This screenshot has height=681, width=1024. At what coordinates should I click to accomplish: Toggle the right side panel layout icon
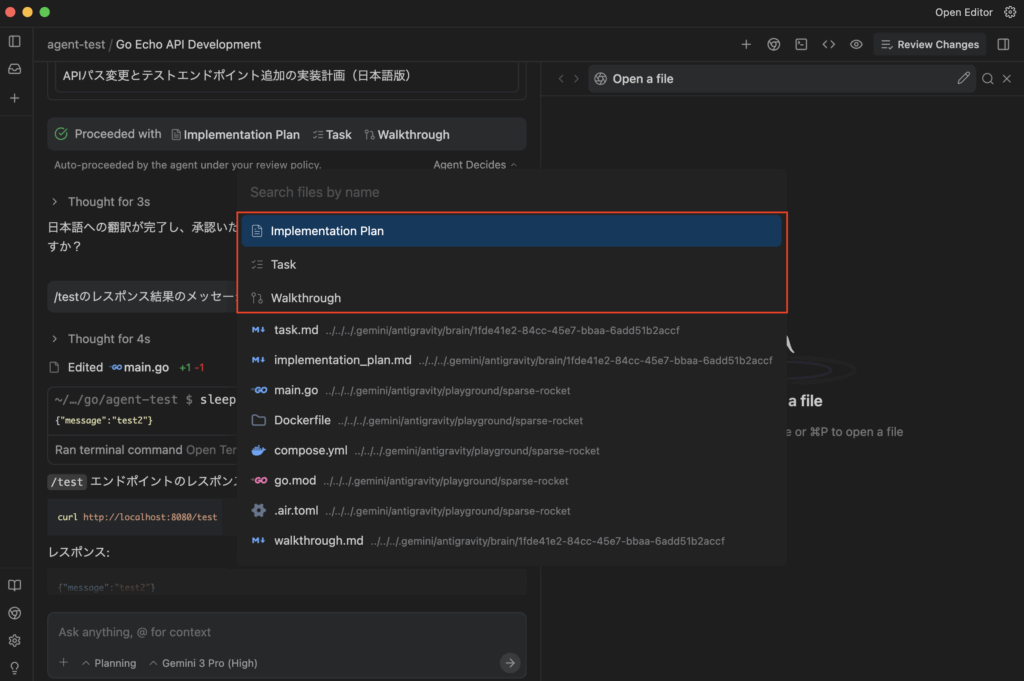click(x=1004, y=44)
